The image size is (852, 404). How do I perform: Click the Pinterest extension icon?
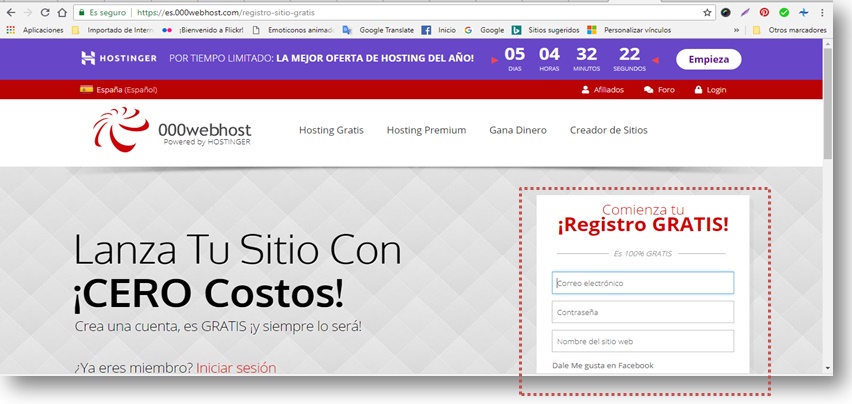click(x=765, y=12)
